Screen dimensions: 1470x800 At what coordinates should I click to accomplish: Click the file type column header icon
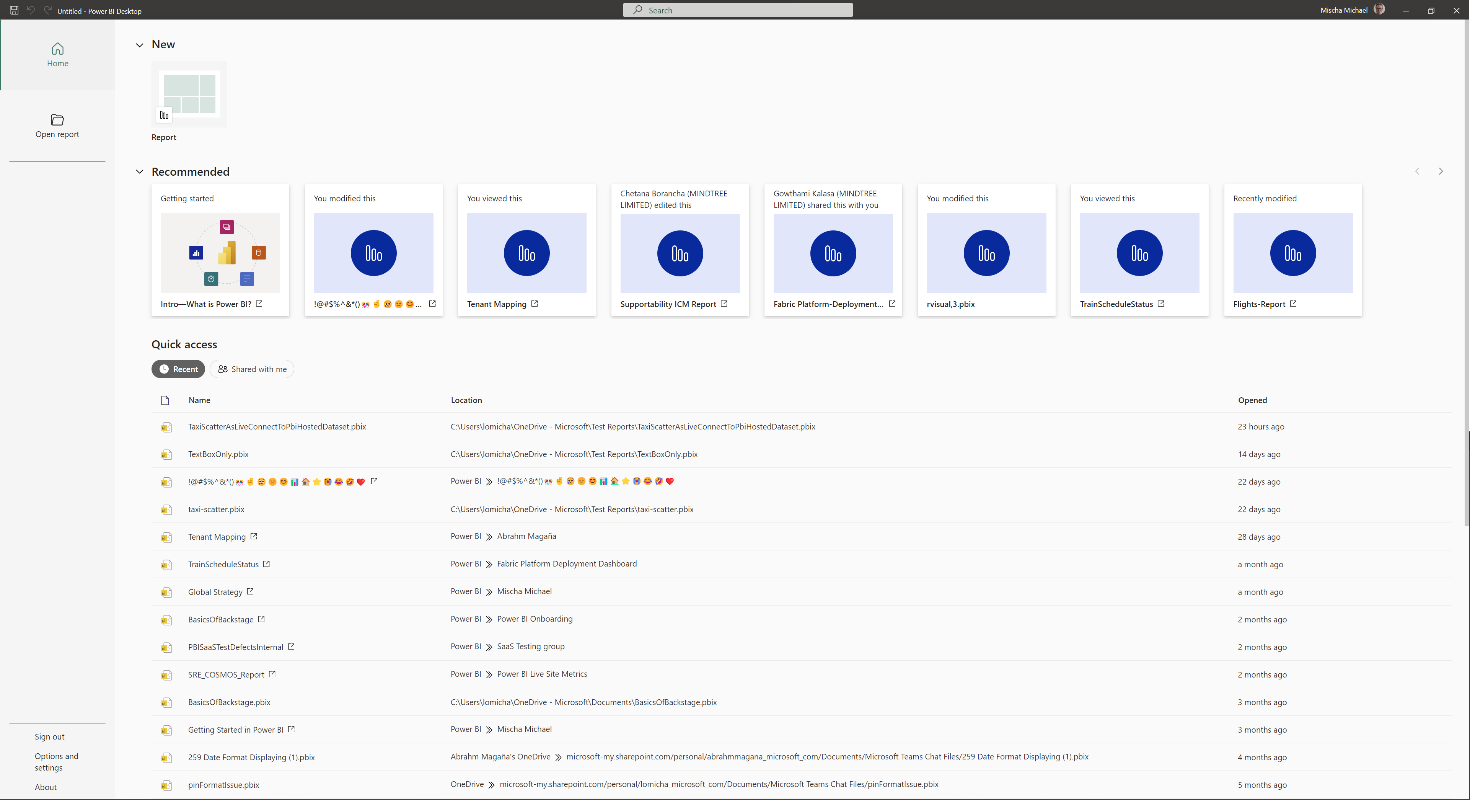pos(166,400)
